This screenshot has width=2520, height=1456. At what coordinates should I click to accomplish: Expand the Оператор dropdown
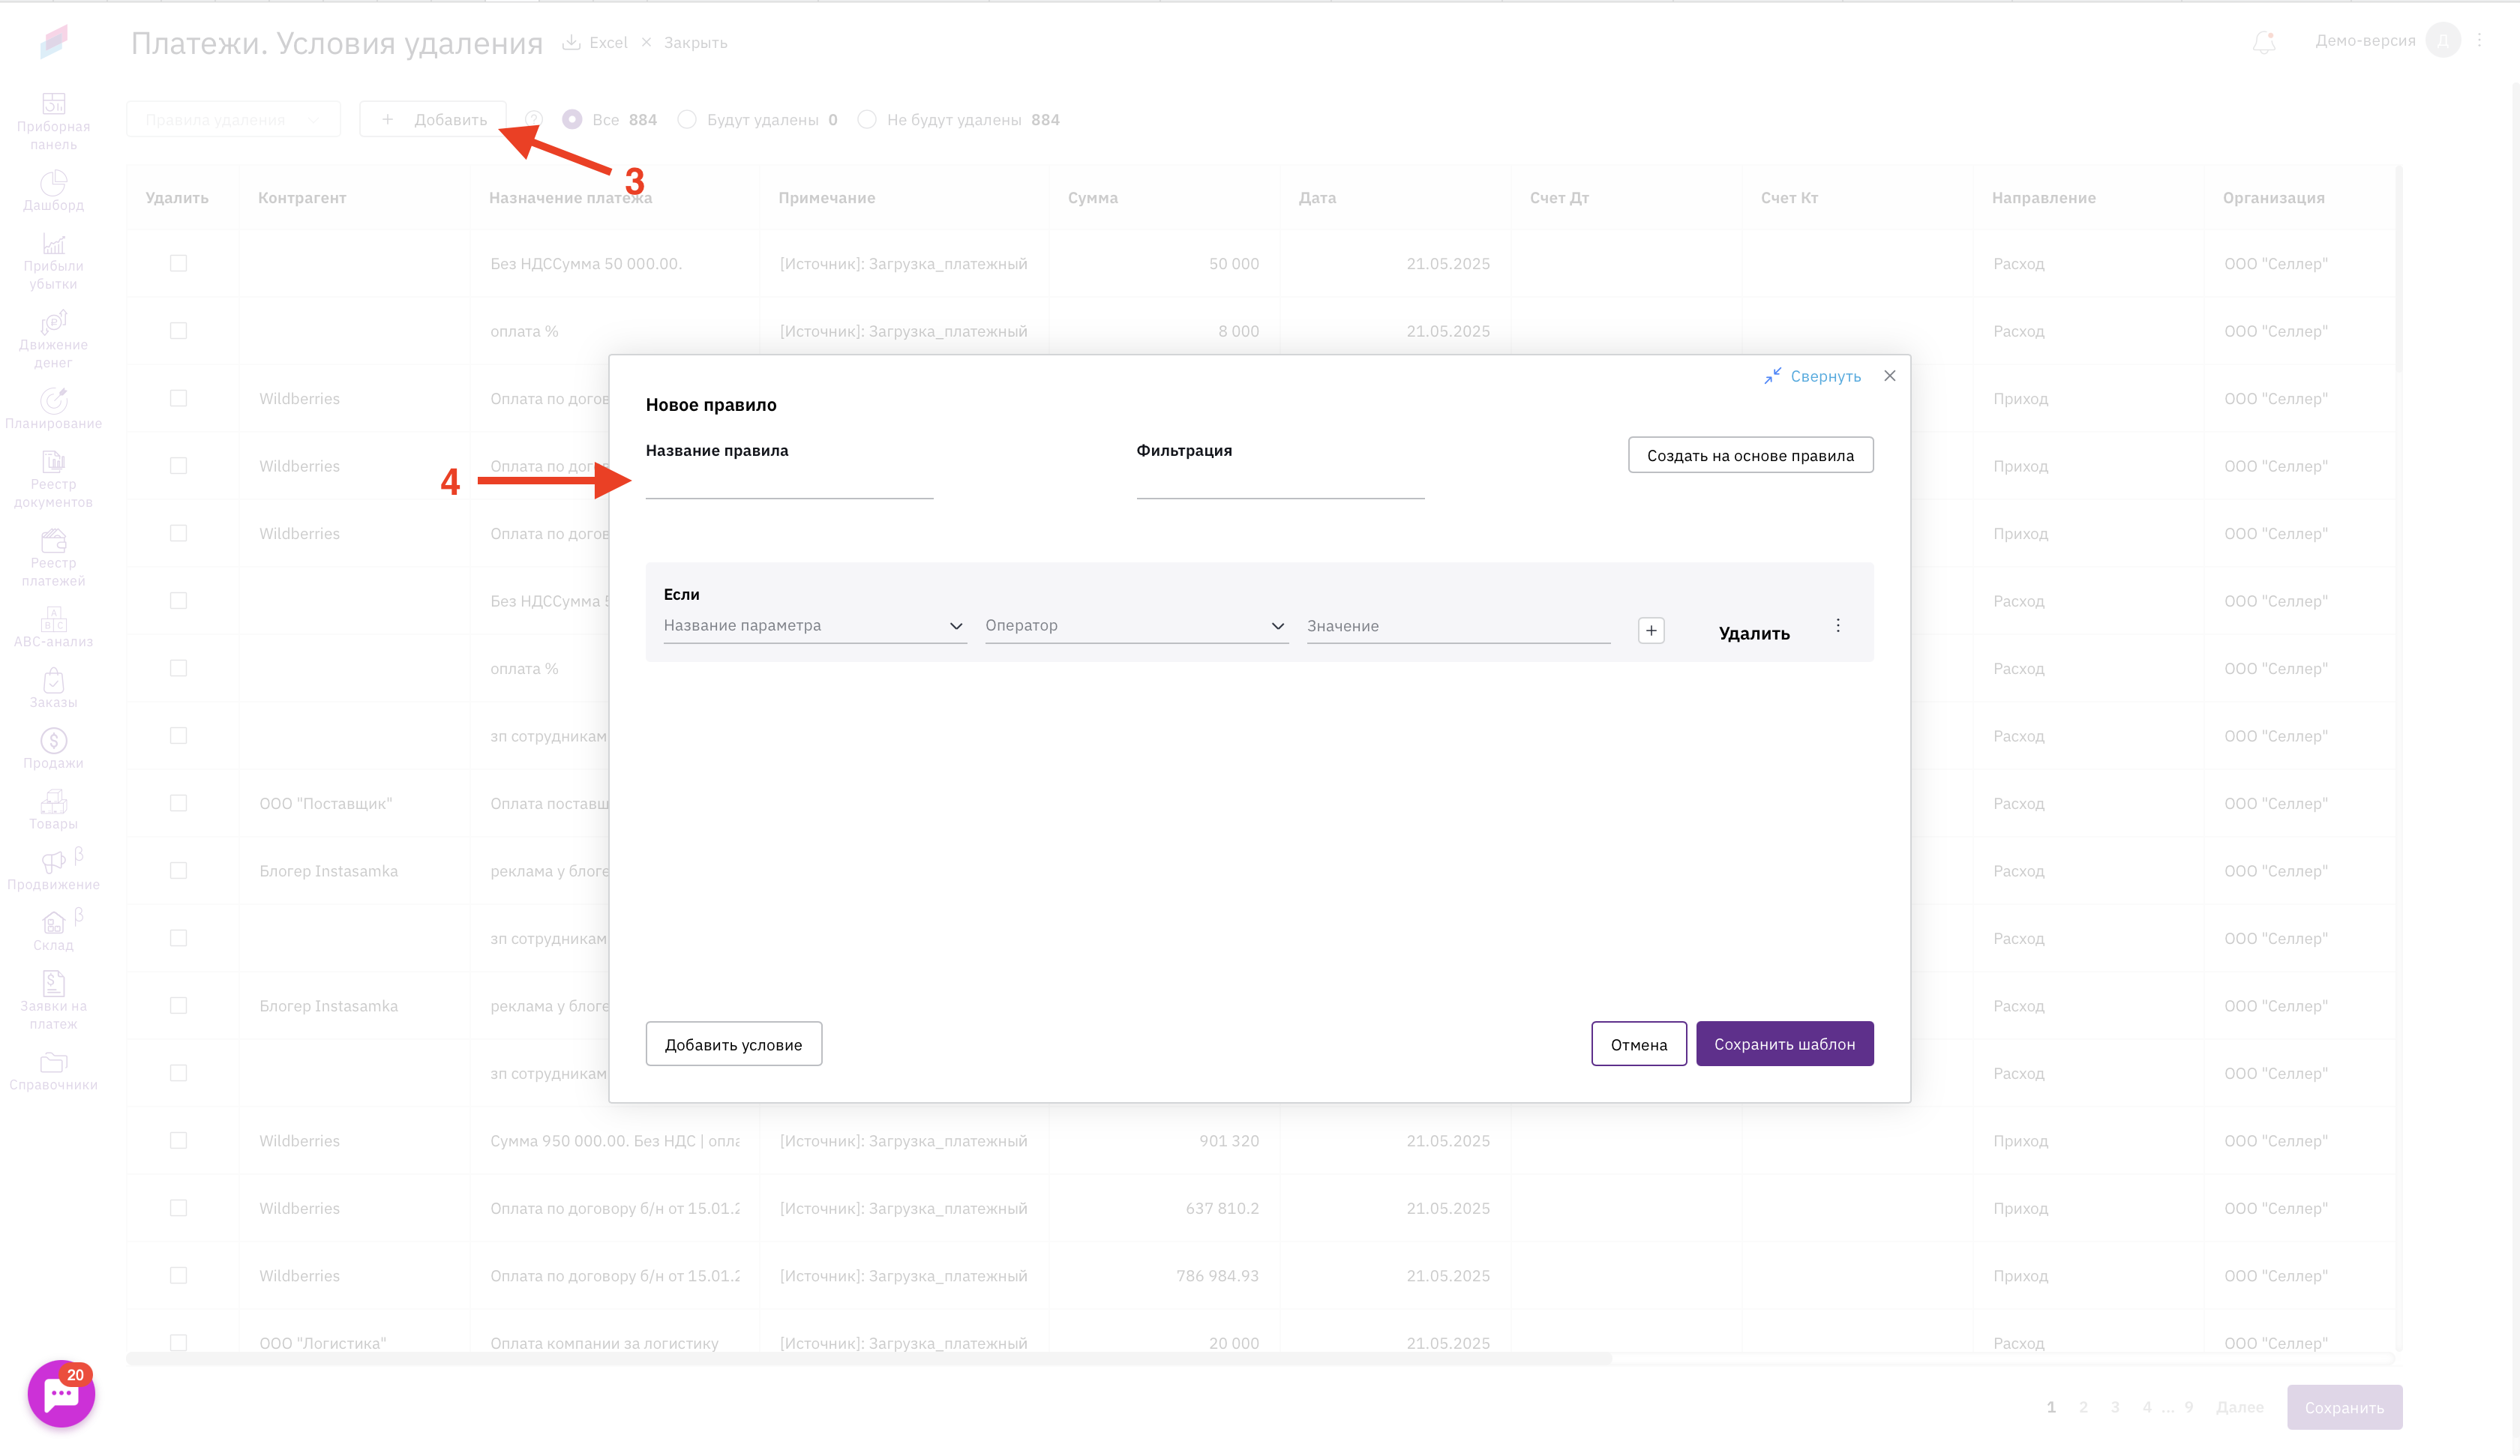click(x=1136, y=626)
